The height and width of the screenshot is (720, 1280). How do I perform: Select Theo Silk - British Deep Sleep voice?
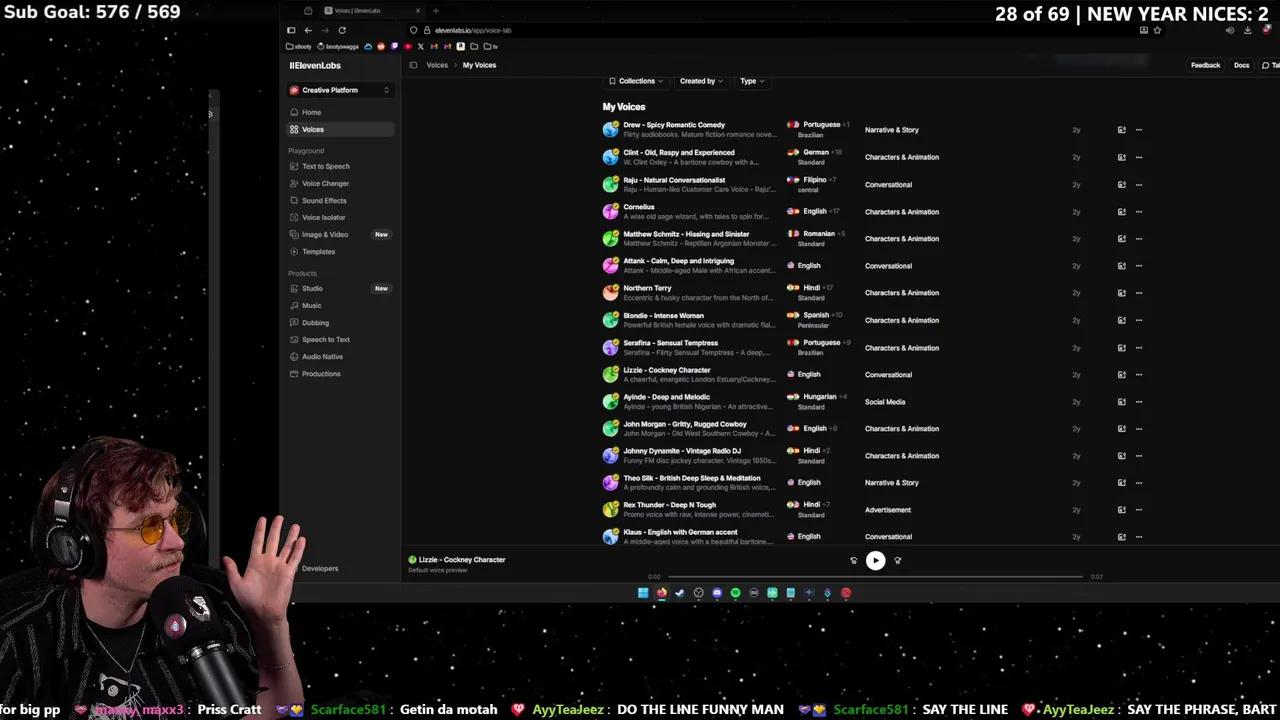(x=692, y=478)
